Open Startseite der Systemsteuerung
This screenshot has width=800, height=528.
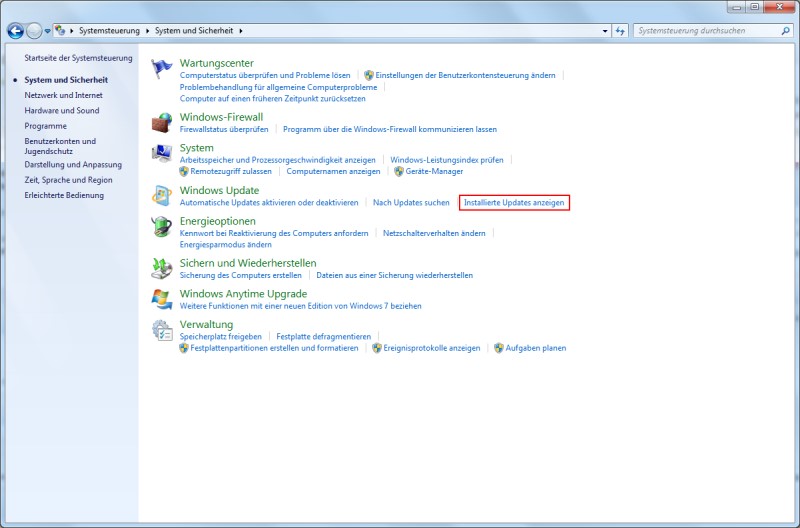click(78, 58)
